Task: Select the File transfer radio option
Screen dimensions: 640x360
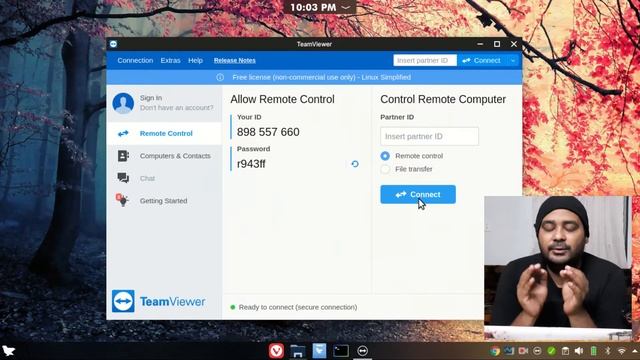Action: [385, 169]
